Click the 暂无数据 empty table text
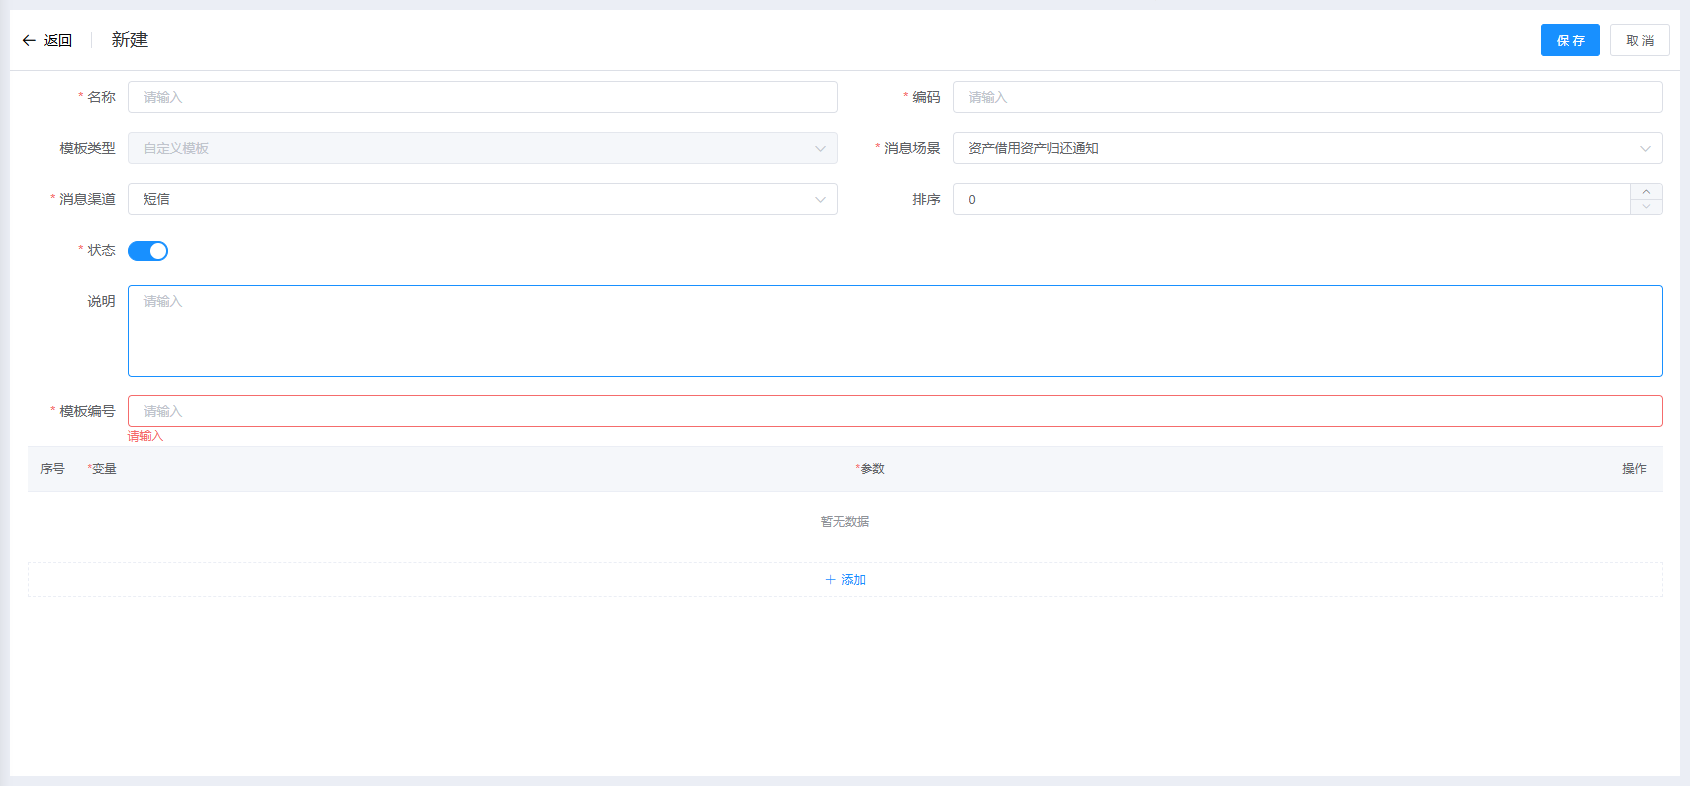Viewport: 1690px width, 786px height. pos(845,522)
